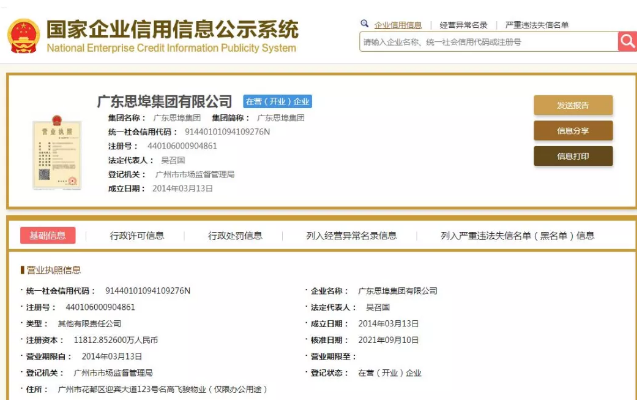Click 企业名称 value 广东思埠集团有限公司
The height and width of the screenshot is (404, 637).
(397, 291)
